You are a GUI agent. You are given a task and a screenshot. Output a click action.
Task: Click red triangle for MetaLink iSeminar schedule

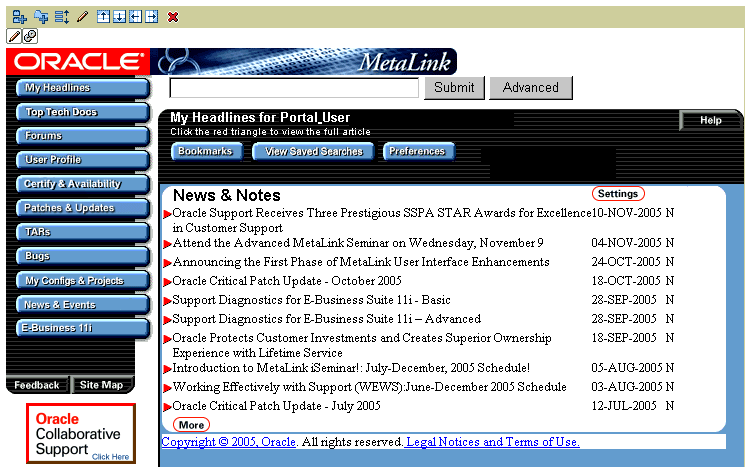coord(167,369)
